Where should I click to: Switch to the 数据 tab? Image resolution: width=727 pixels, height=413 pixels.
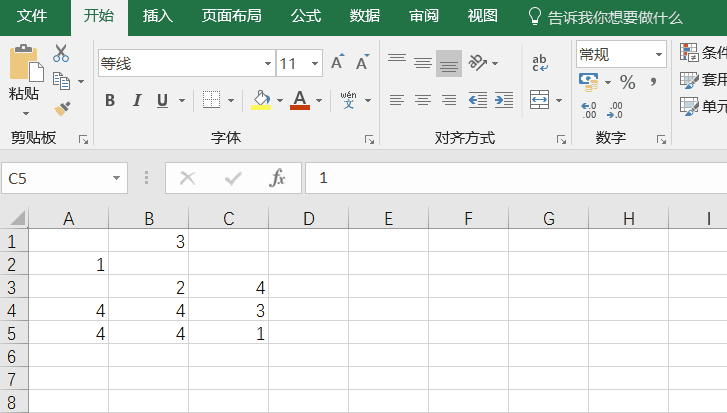(x=365, y=16)
